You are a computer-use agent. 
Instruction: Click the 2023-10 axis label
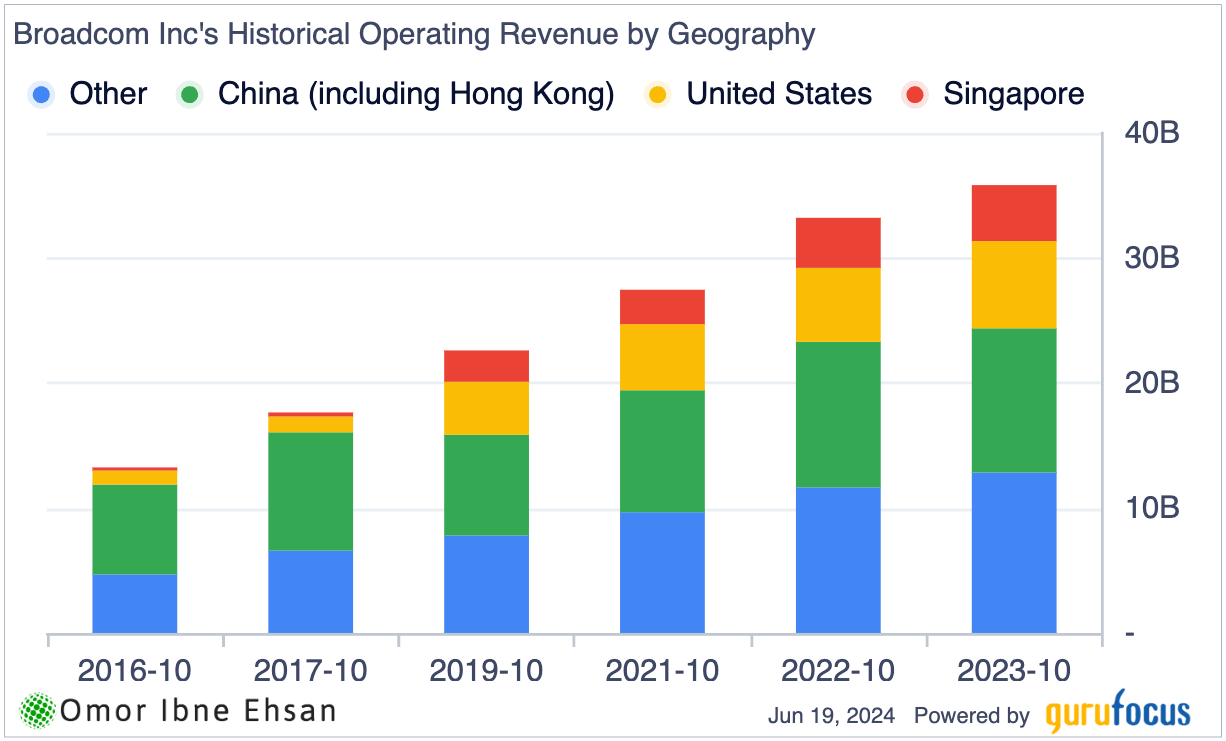click(x=1014, y=670)
